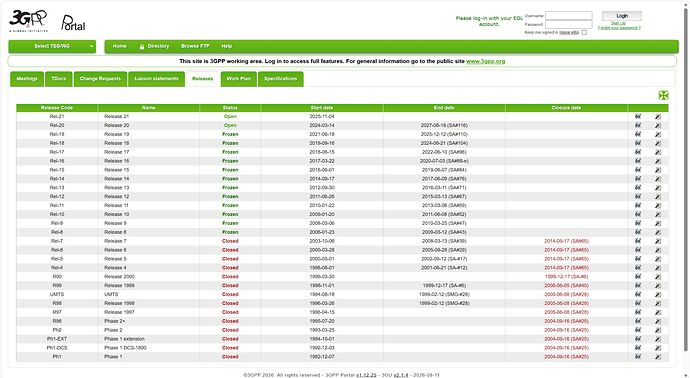Click the binoculars view icon for Rel-21

pos(638,117)
